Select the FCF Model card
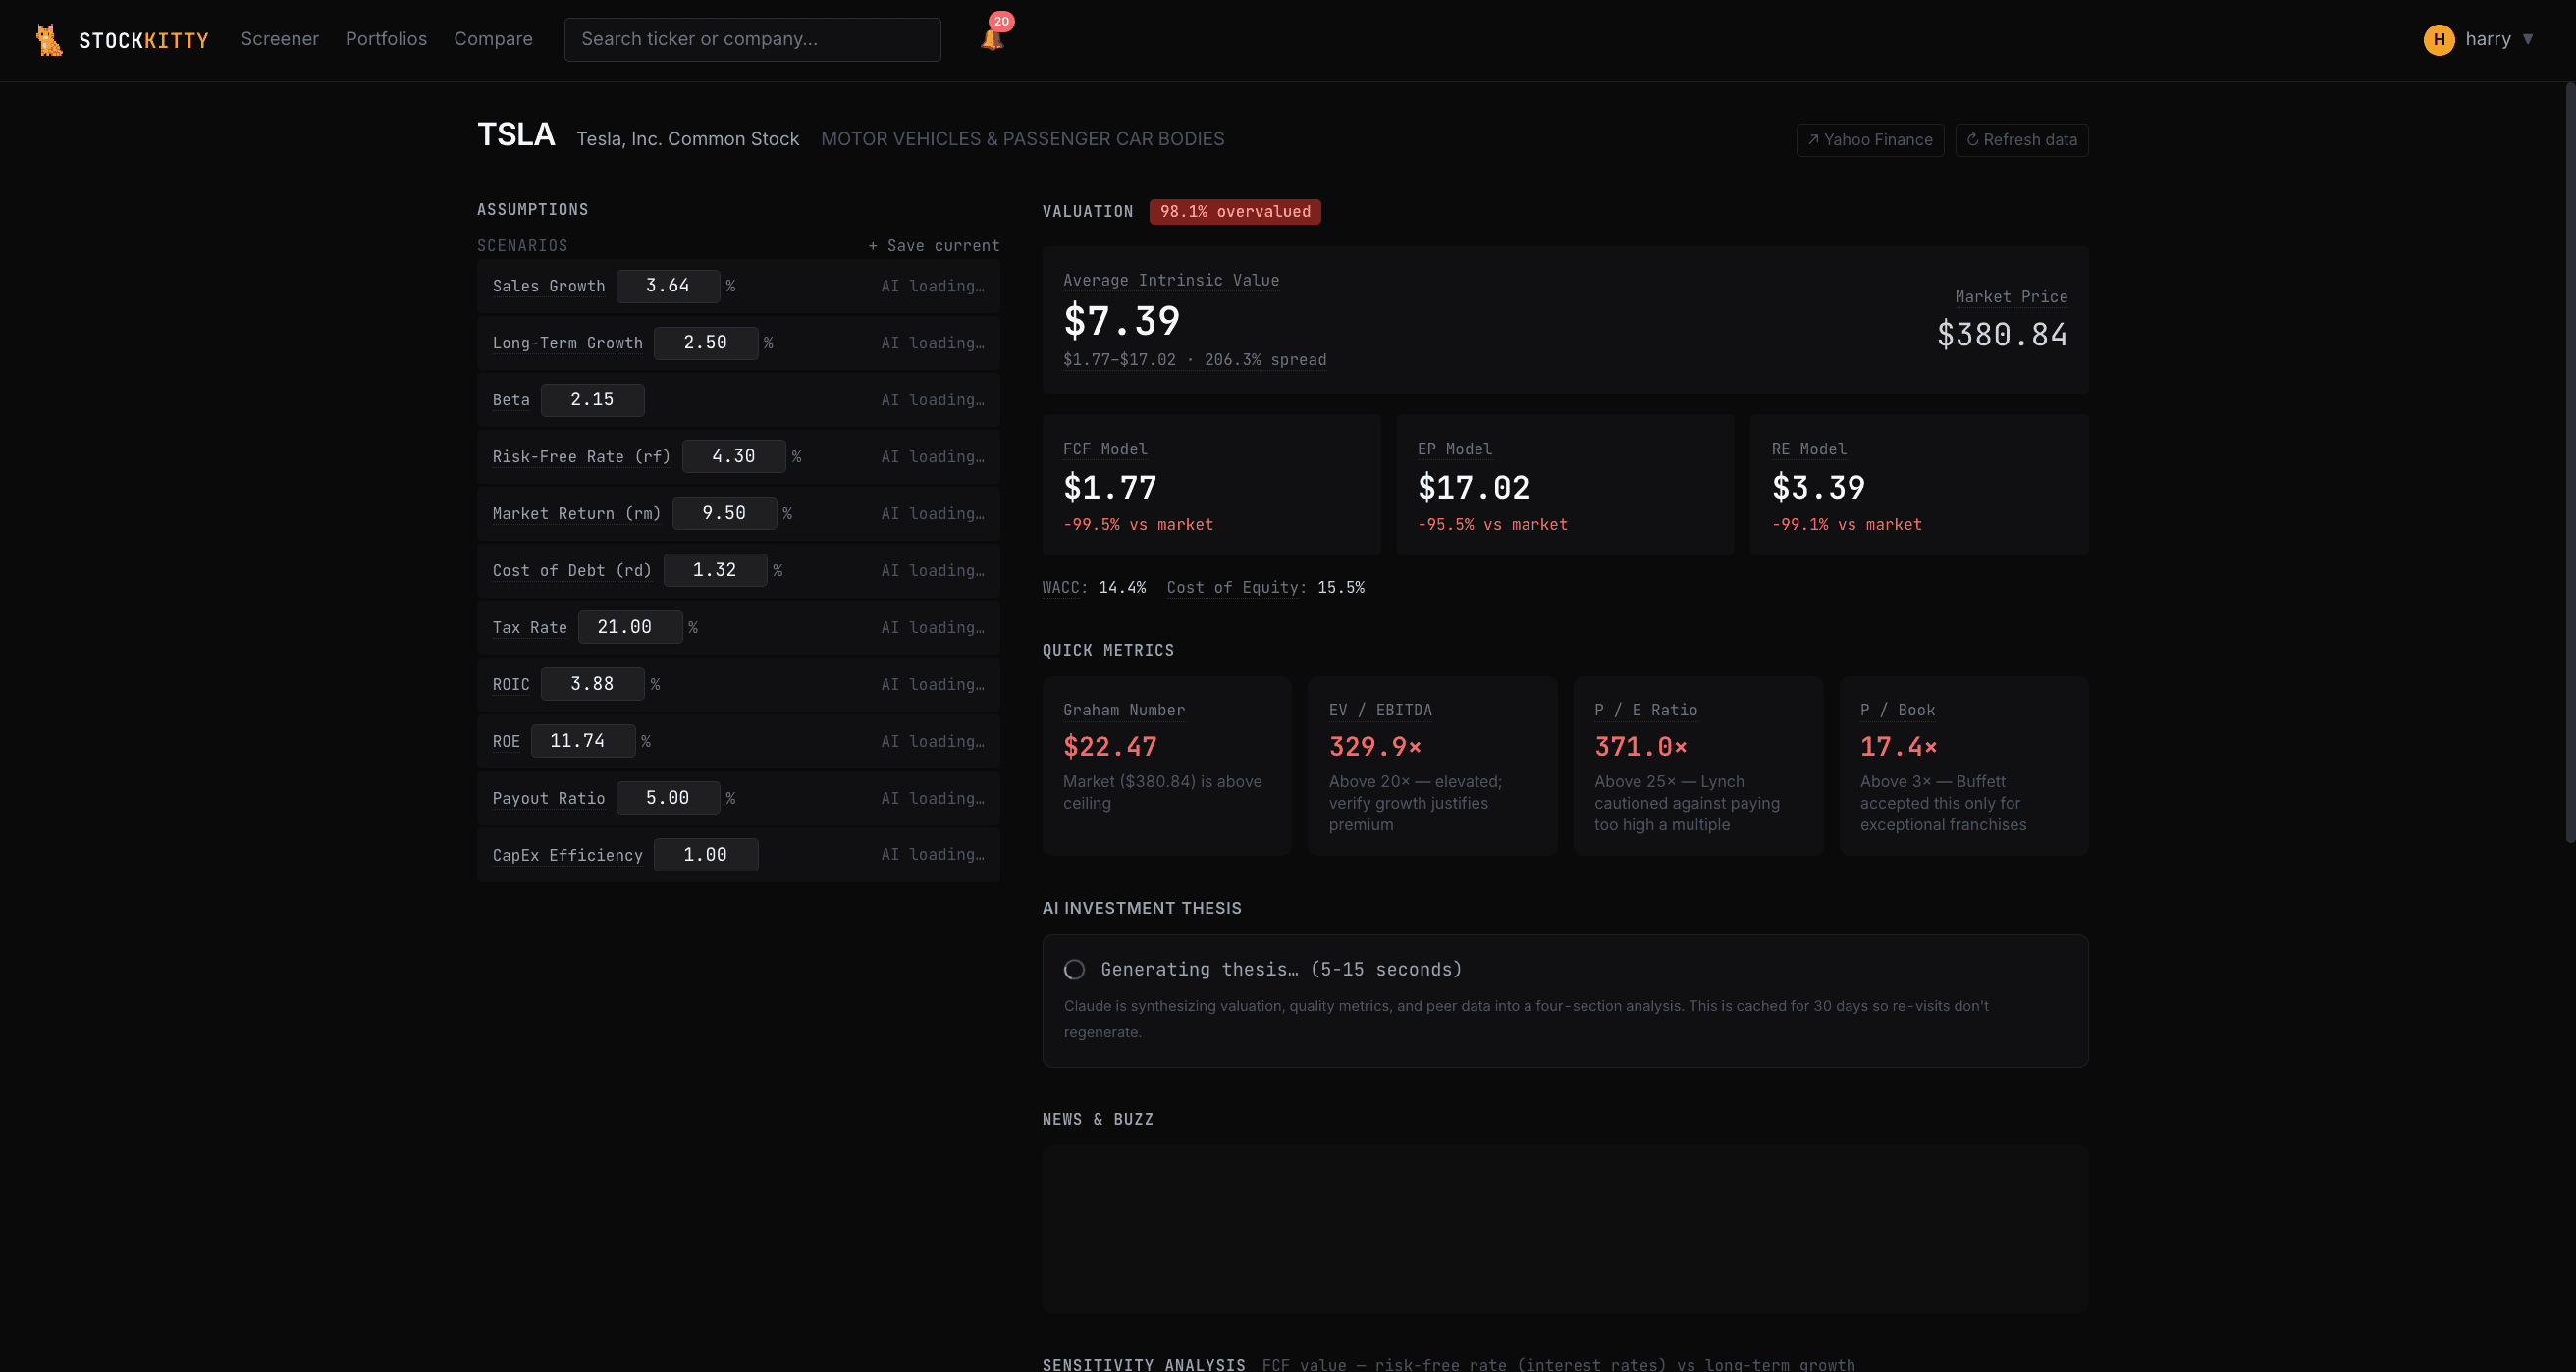 pyautogui.click(x=1210, y=485)
